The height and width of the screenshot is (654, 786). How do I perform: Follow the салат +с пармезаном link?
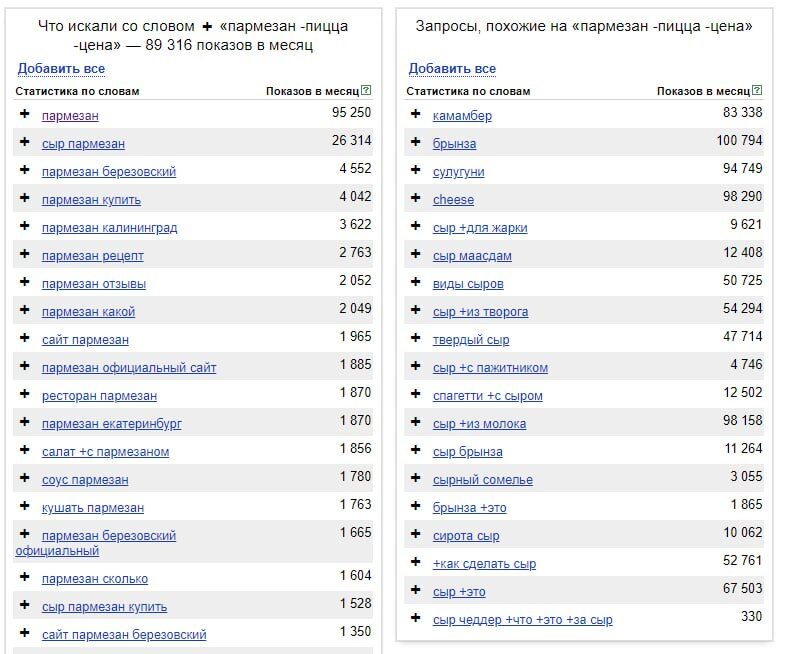(x=105, y=452)
